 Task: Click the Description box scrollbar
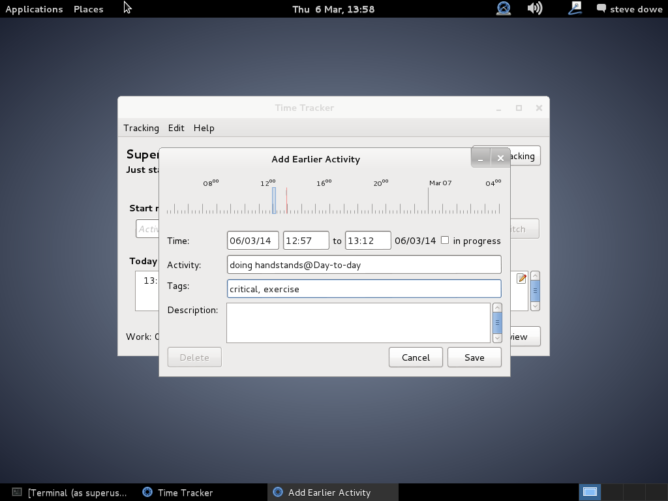[497, 322]
